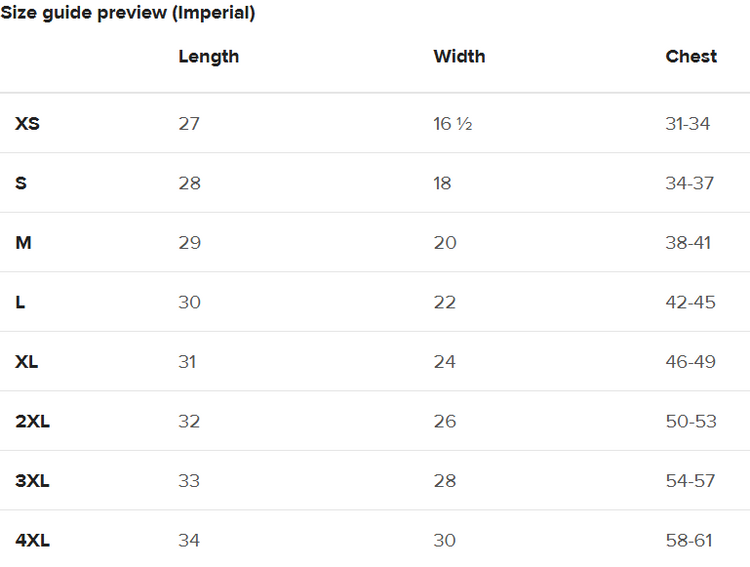Screen dimensions: 750x567
Task: Select the Width column header
Action: tap(459, 56)
